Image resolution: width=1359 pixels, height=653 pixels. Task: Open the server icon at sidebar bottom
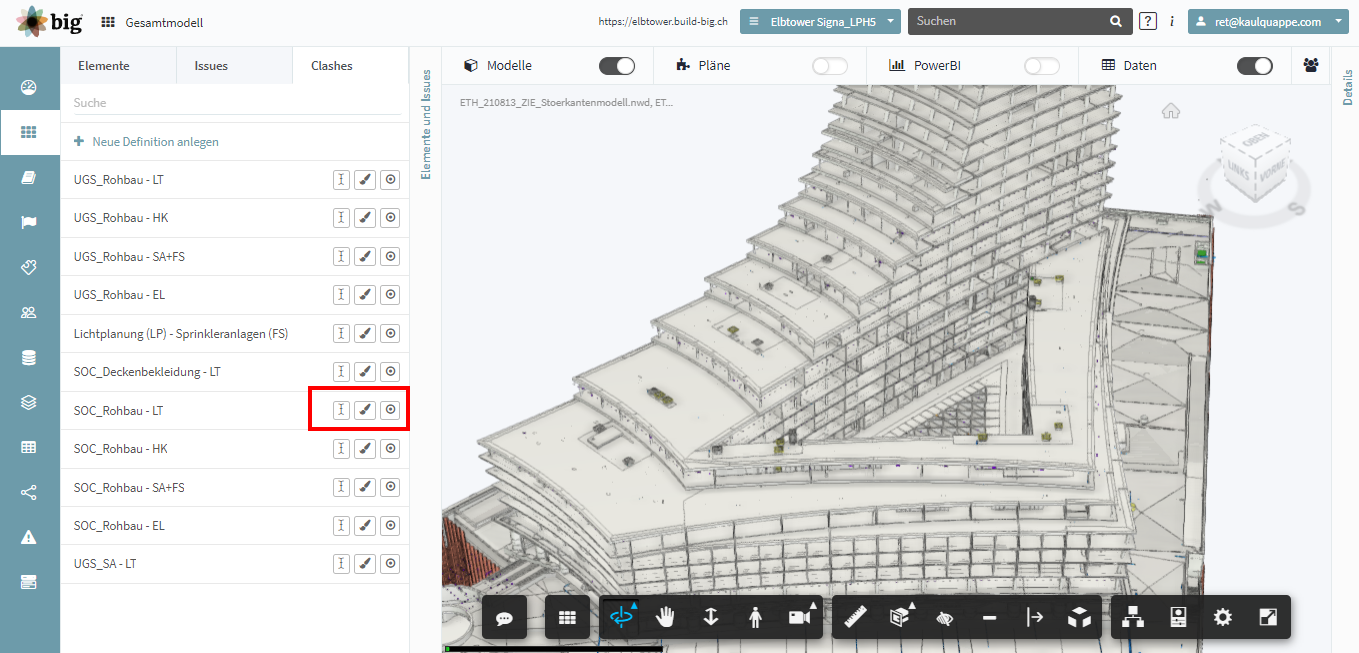(29, 583)
